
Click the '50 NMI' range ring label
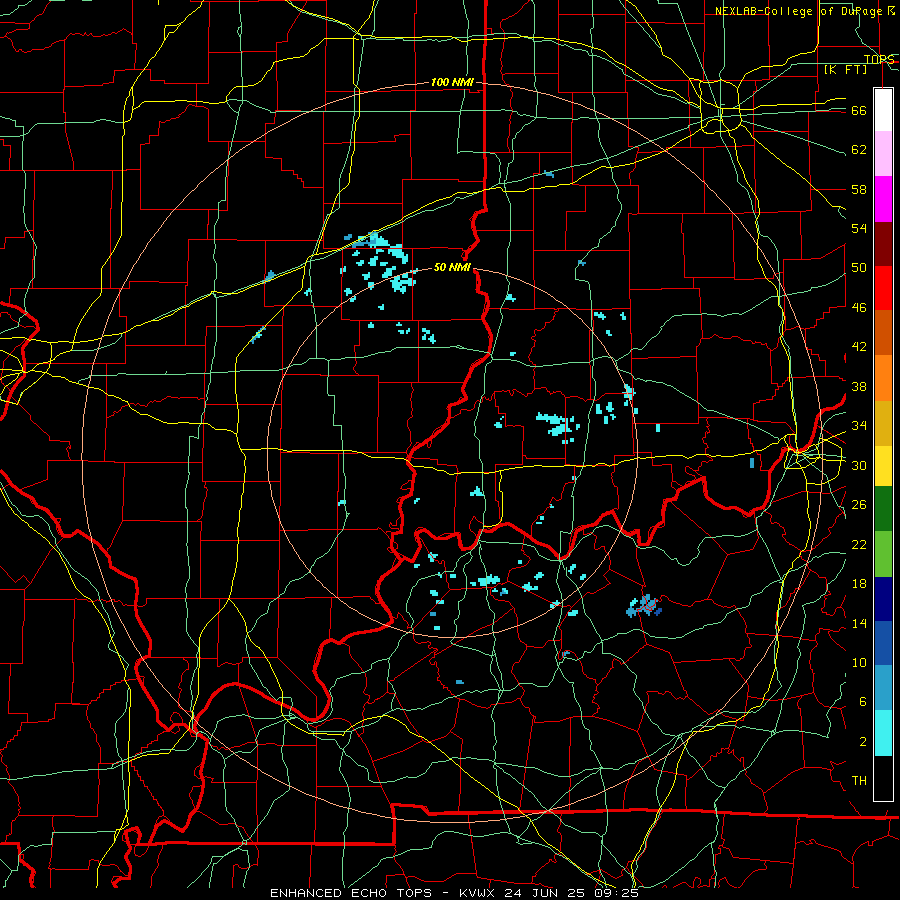[452, 267]
